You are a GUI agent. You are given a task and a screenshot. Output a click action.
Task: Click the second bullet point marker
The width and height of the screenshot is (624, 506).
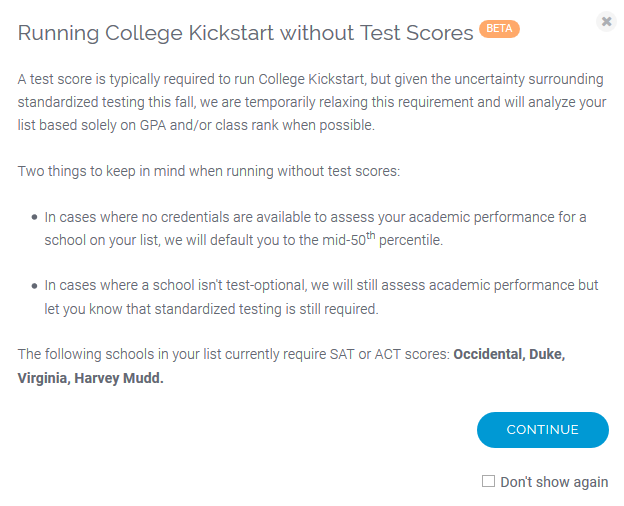click(35, 286)
